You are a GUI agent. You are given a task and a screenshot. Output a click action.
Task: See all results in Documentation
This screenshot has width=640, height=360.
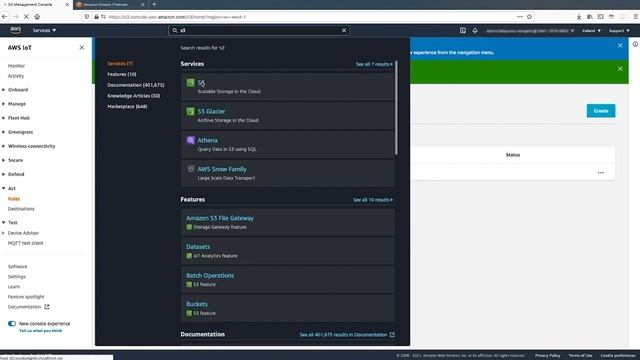347,335
